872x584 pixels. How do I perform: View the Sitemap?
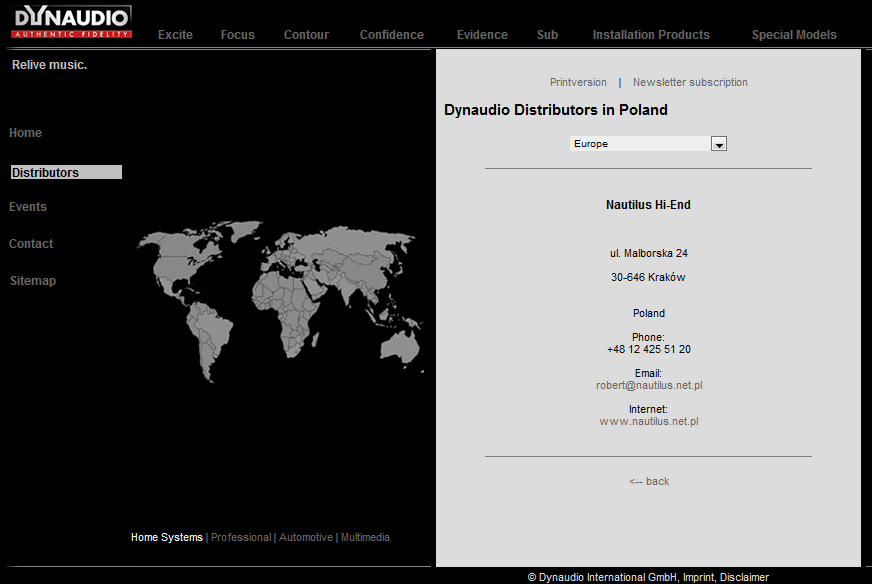point(33,281)
